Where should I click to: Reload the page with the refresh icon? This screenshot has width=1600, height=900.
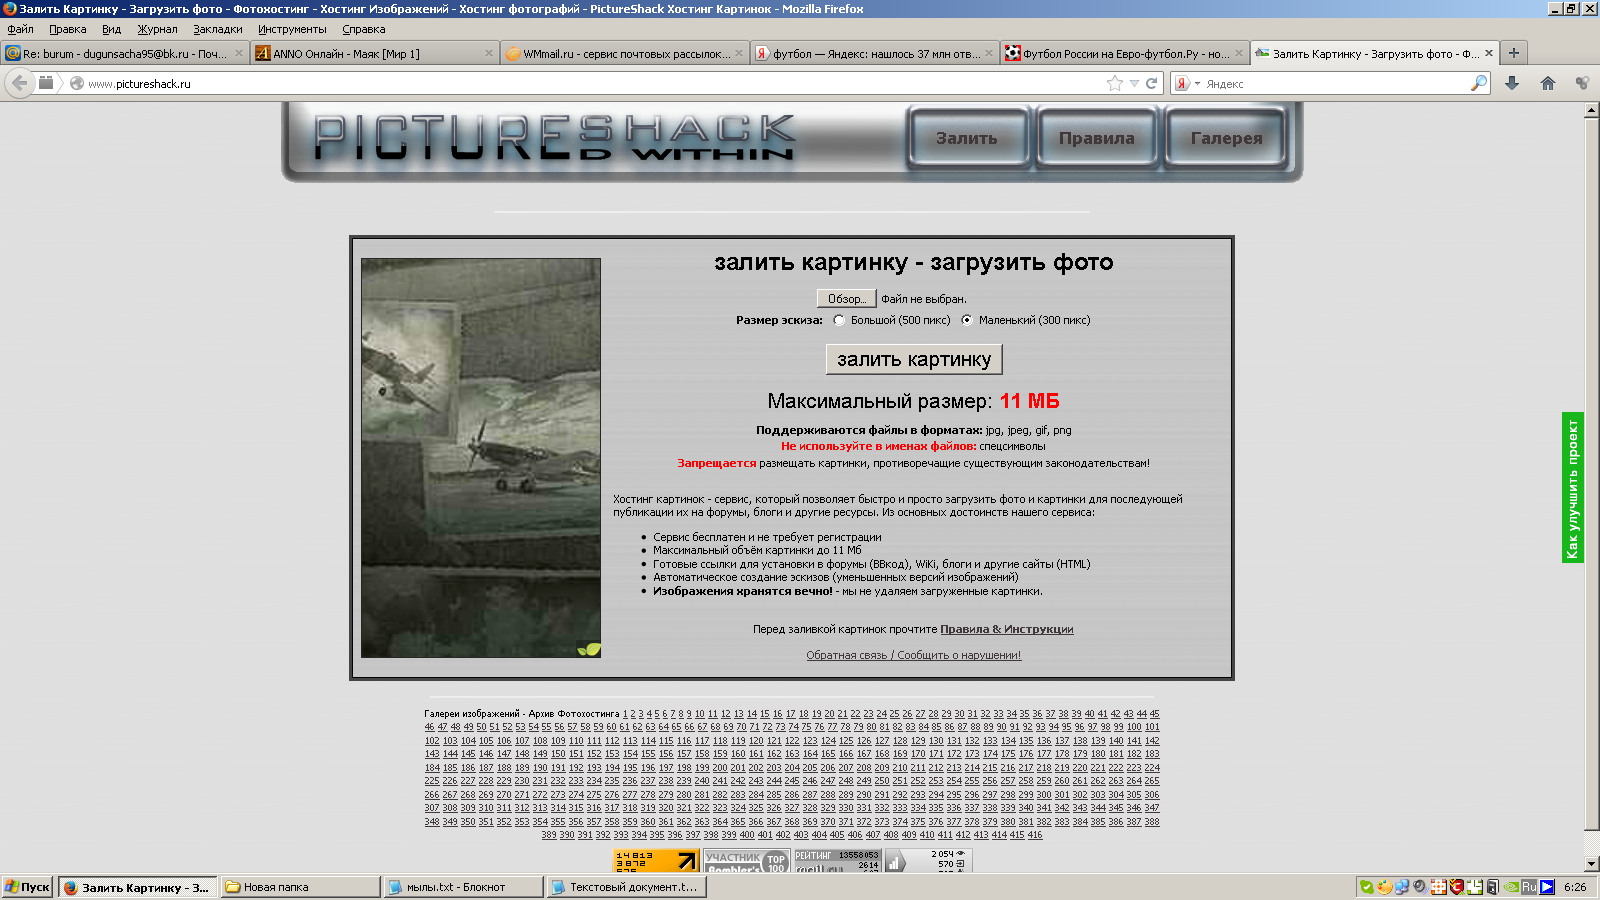(1152, 83)
